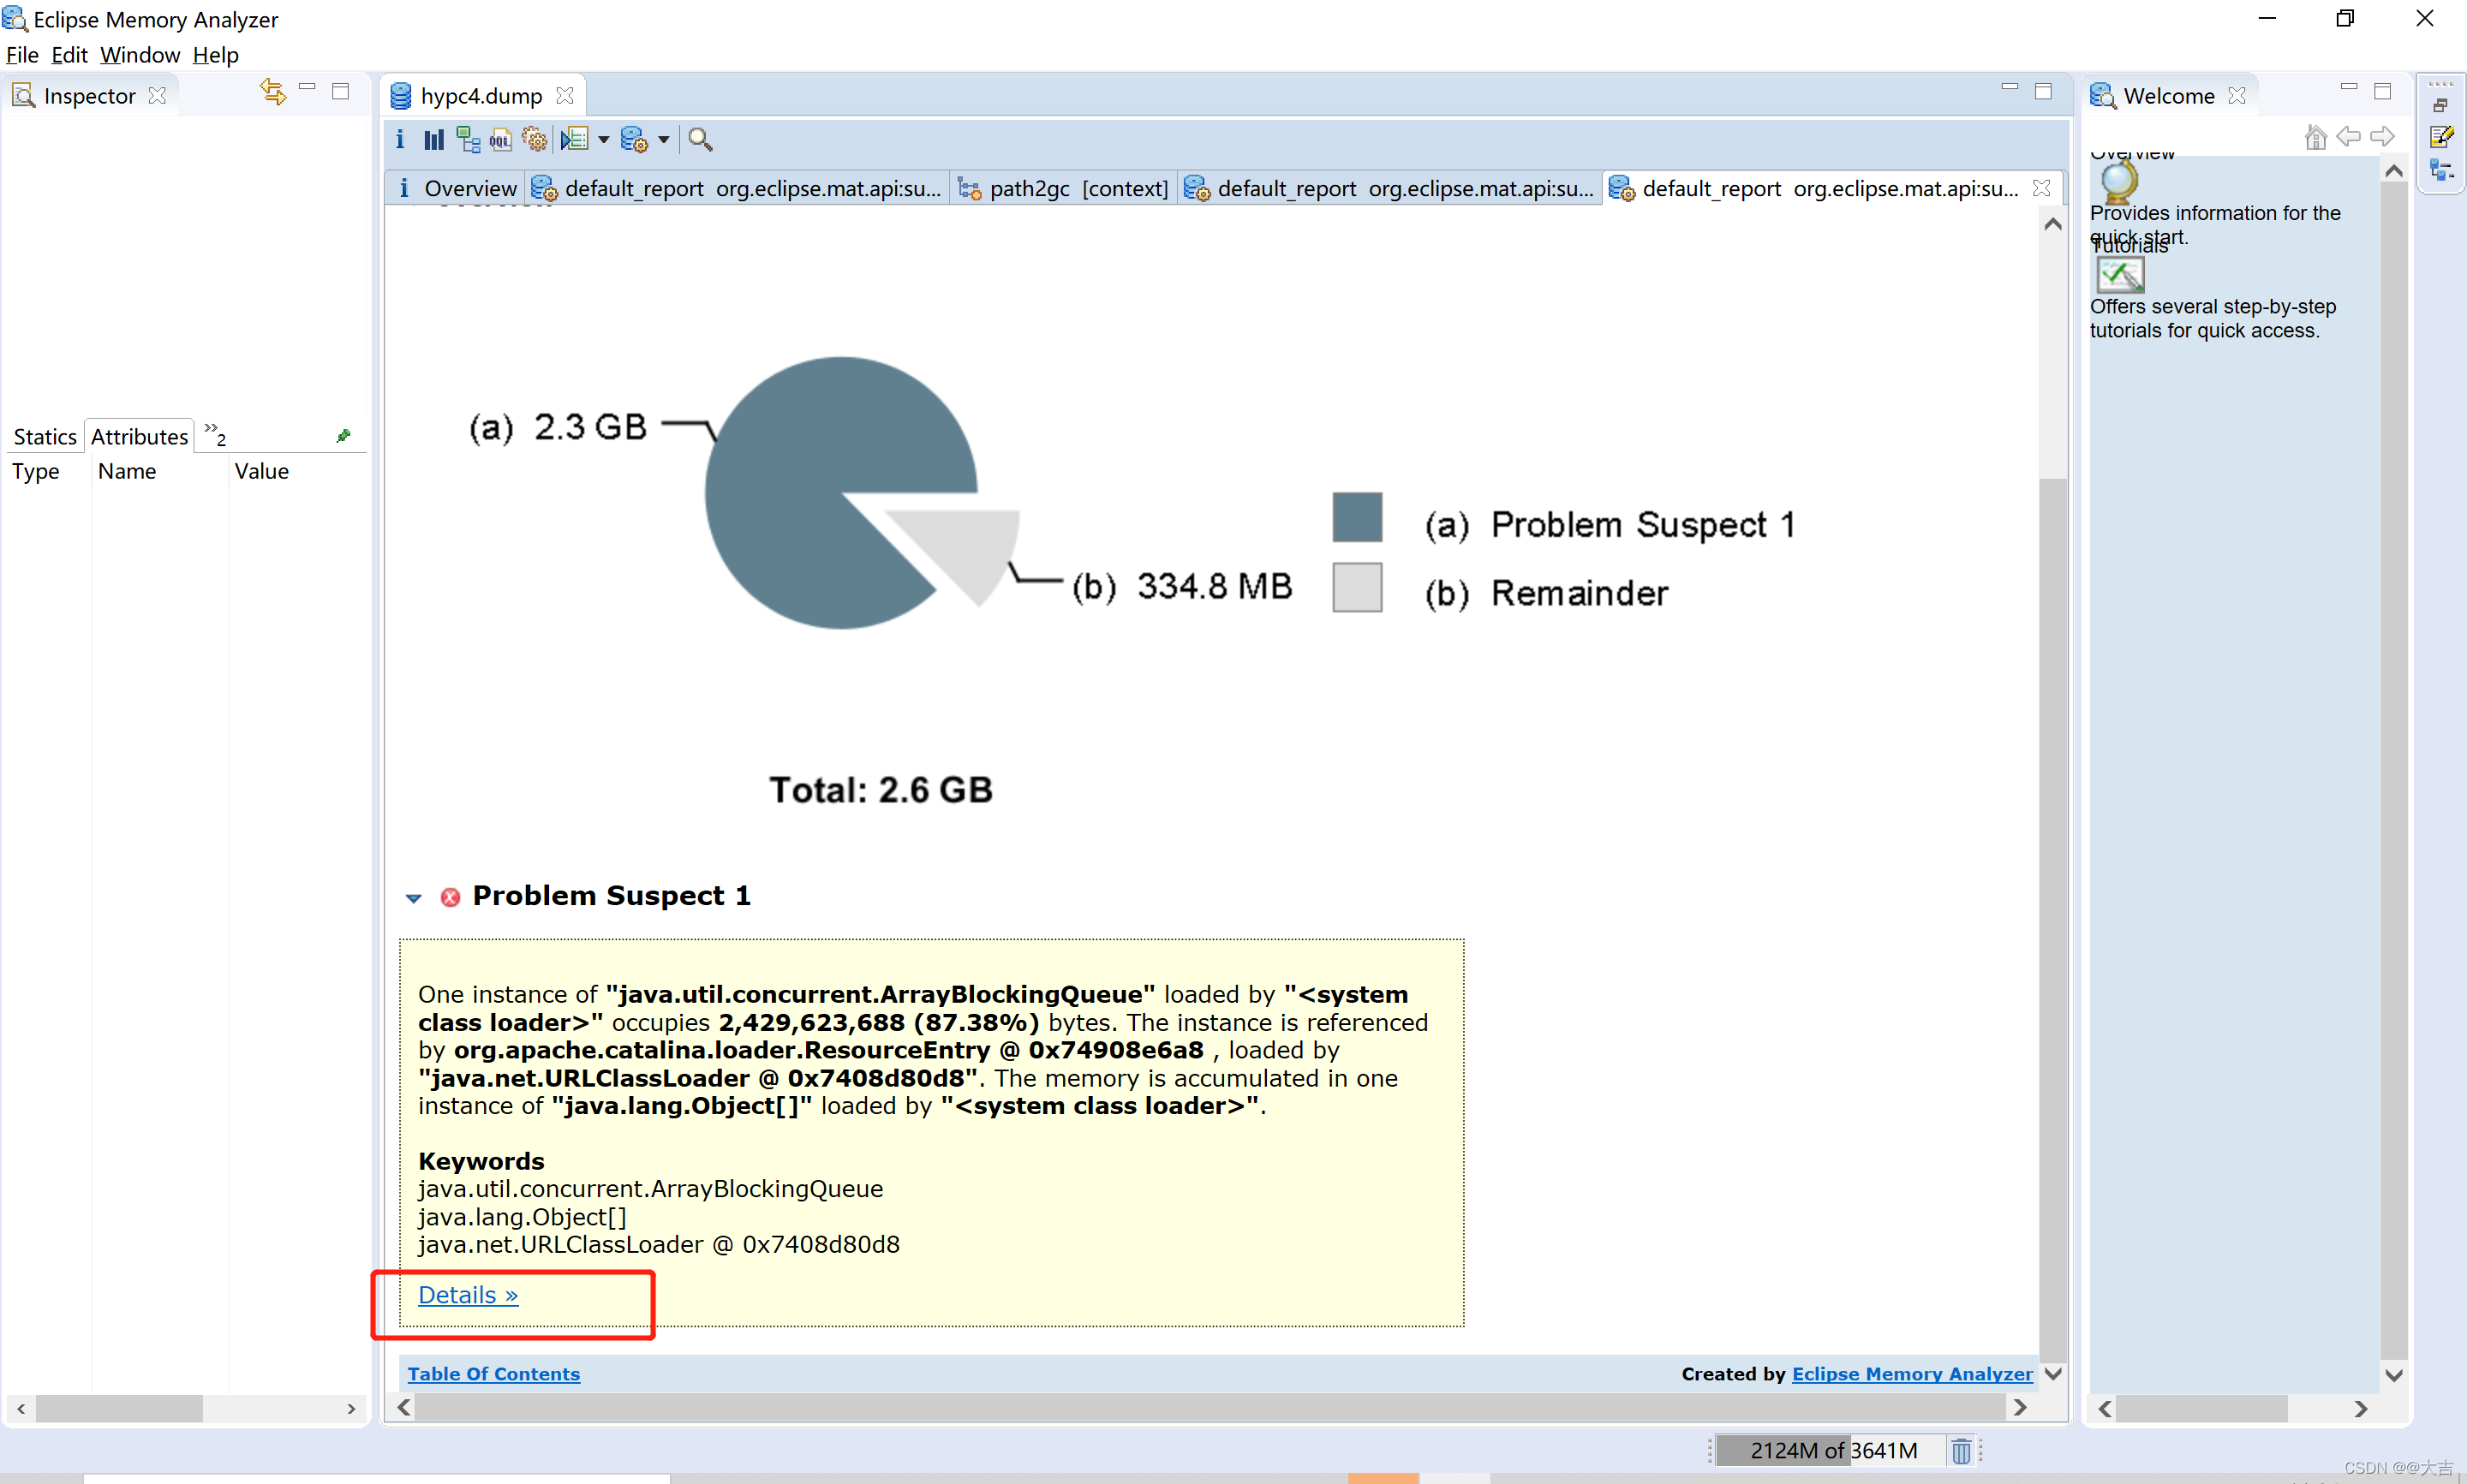Toggle the Attributes tab in Inspector
The height and width of the screenshot is (1484, 2467).
[137, 435]
